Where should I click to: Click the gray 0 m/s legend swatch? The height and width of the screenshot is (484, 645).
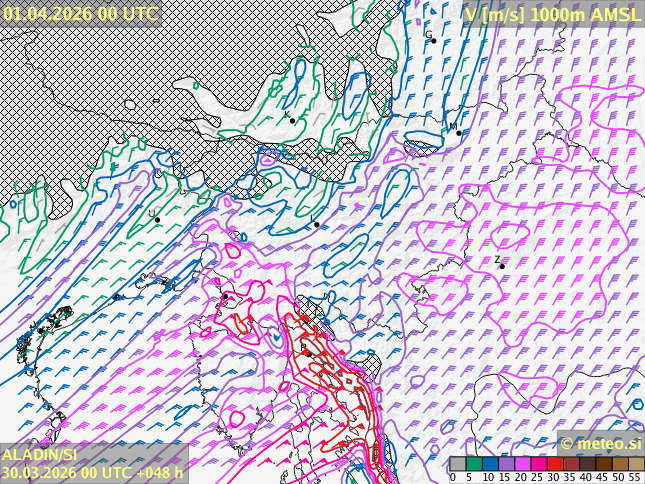click(458, 464)
